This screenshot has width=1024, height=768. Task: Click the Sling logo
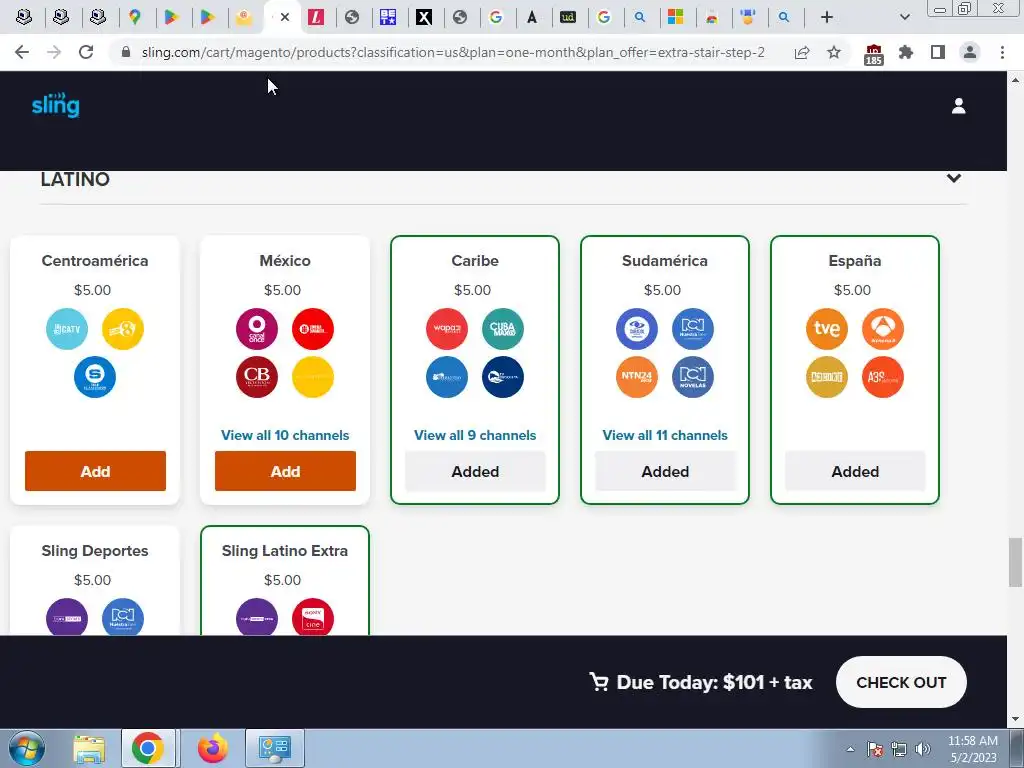pos(56,105)
